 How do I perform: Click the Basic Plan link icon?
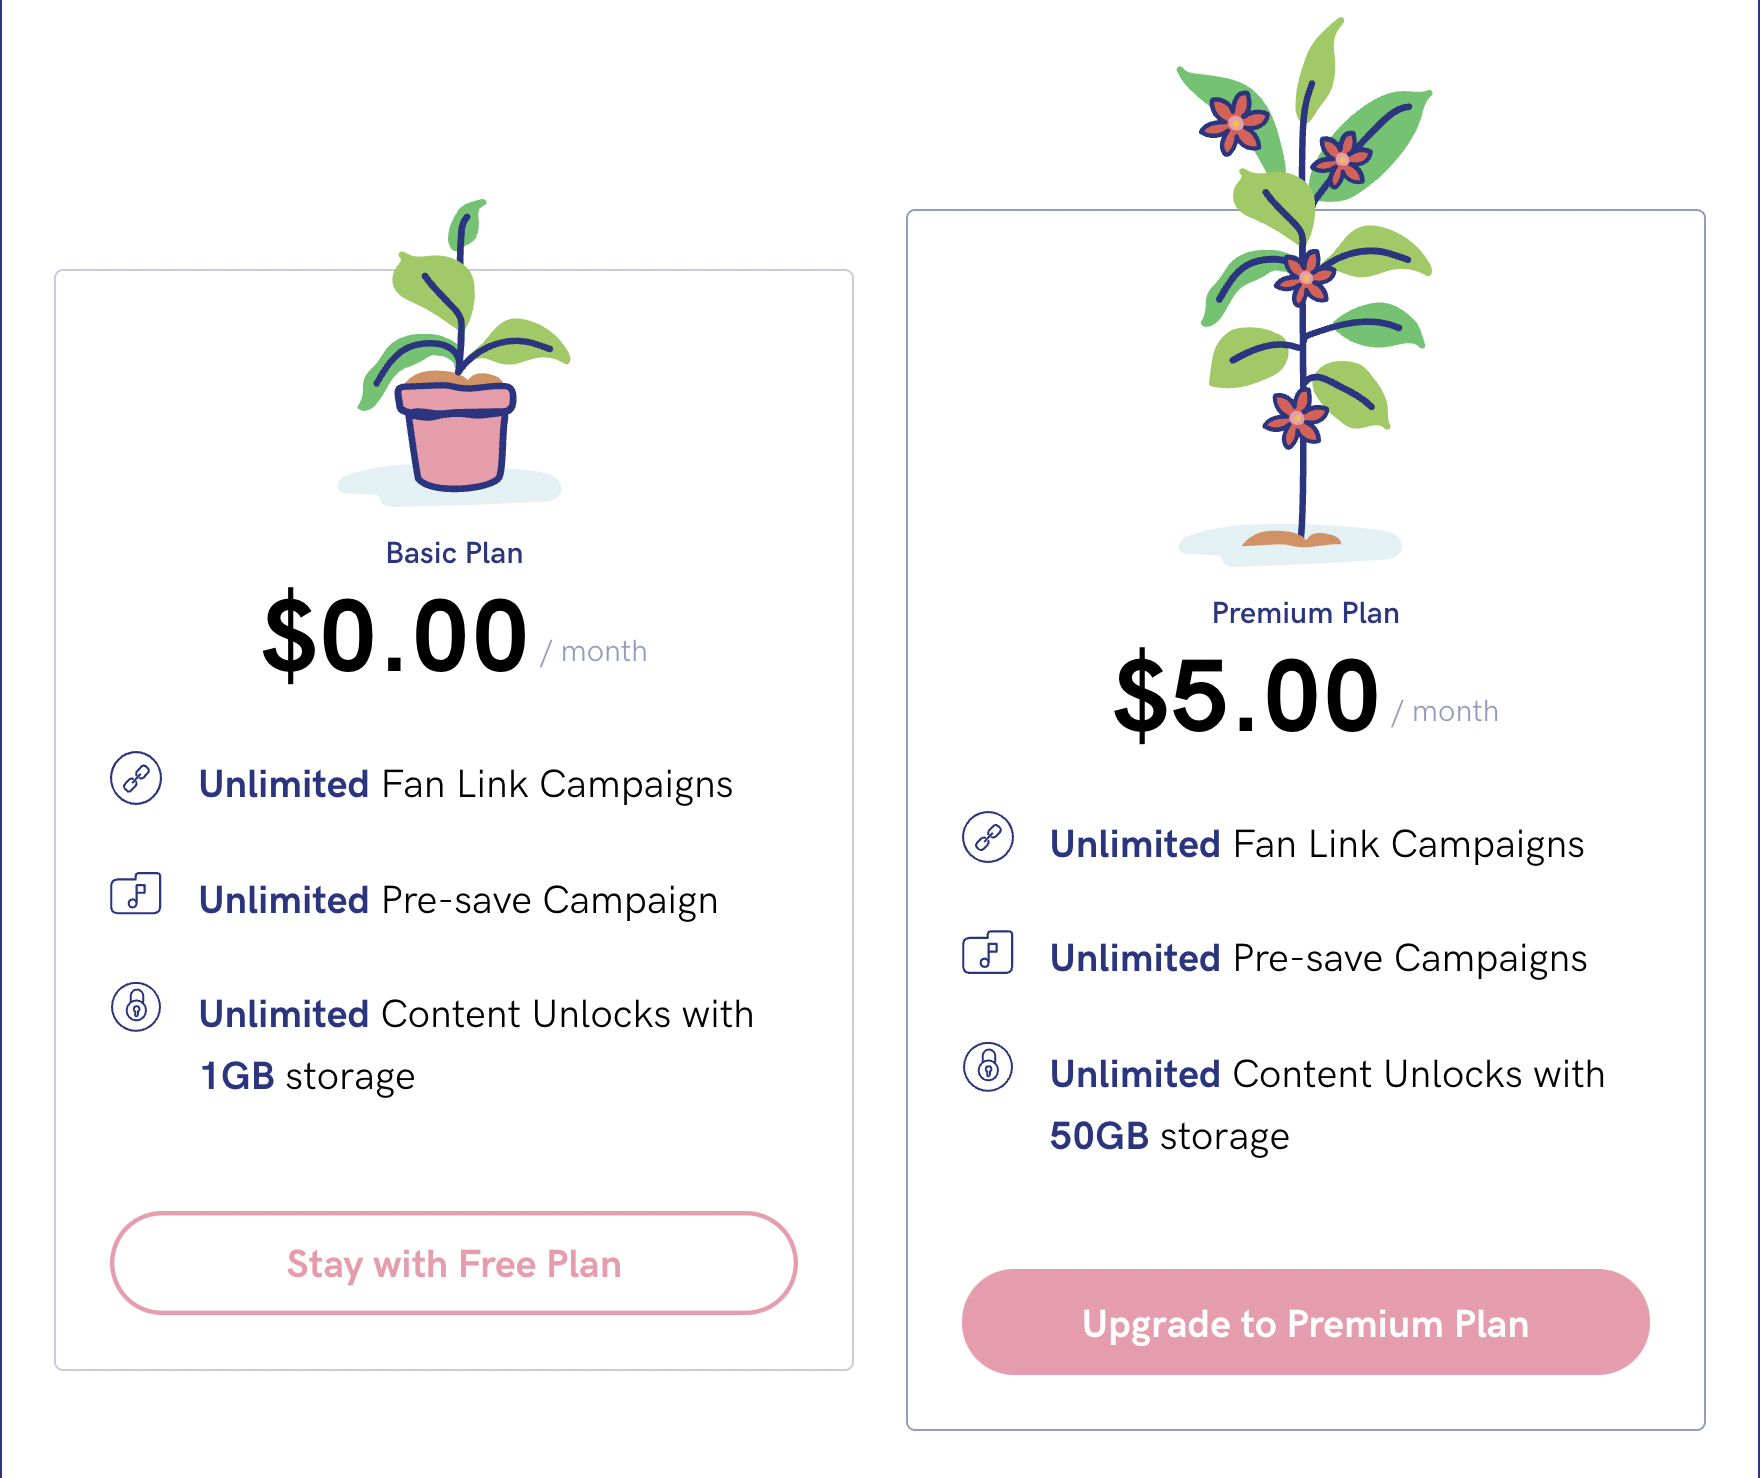pyautogui.click(x=136, y=778)
